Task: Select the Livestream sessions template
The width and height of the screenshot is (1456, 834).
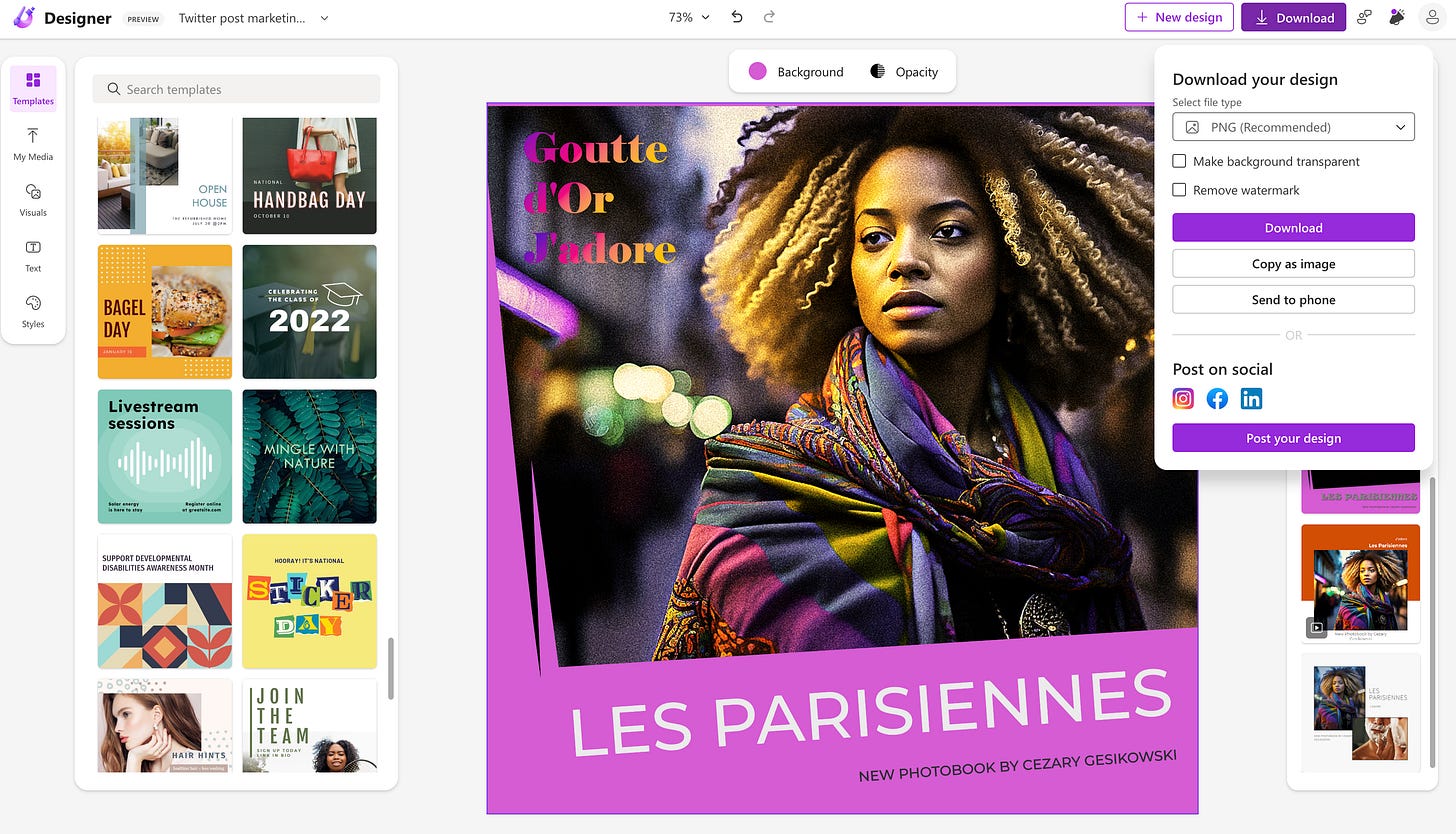Action: 165,456
